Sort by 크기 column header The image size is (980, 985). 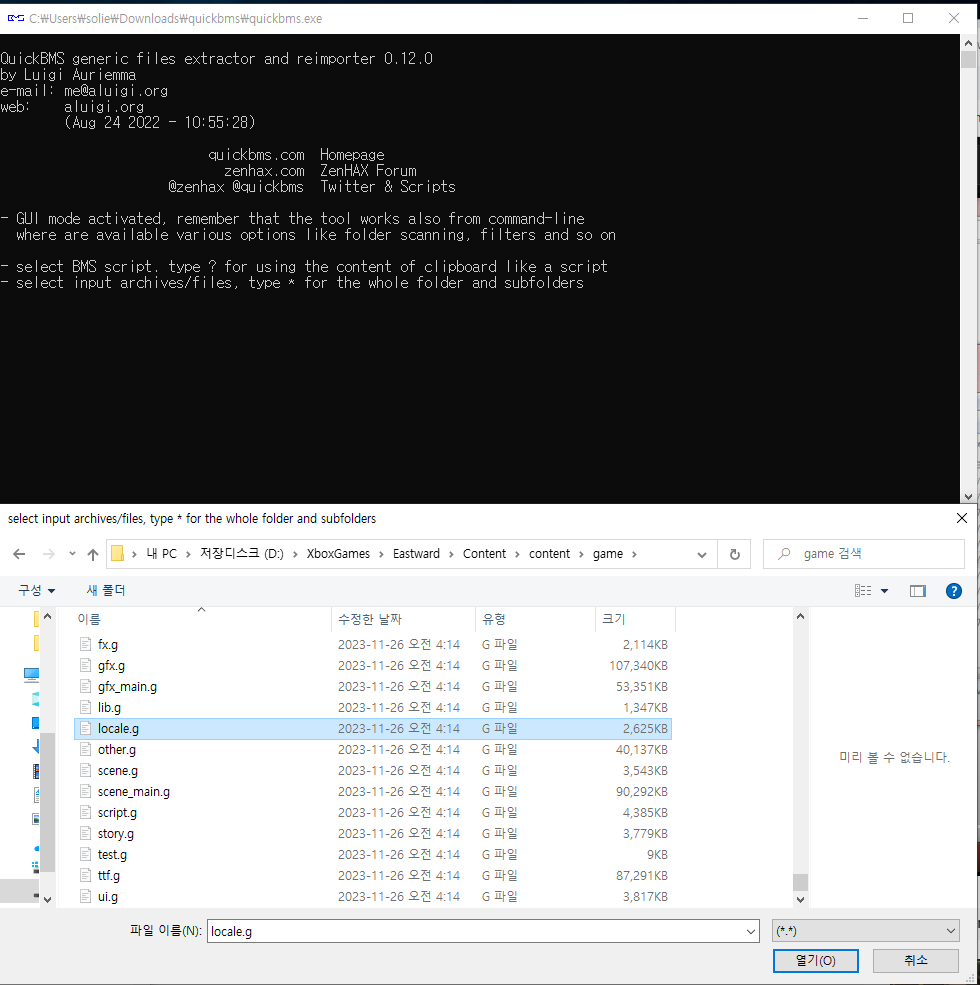pos(635,619)
